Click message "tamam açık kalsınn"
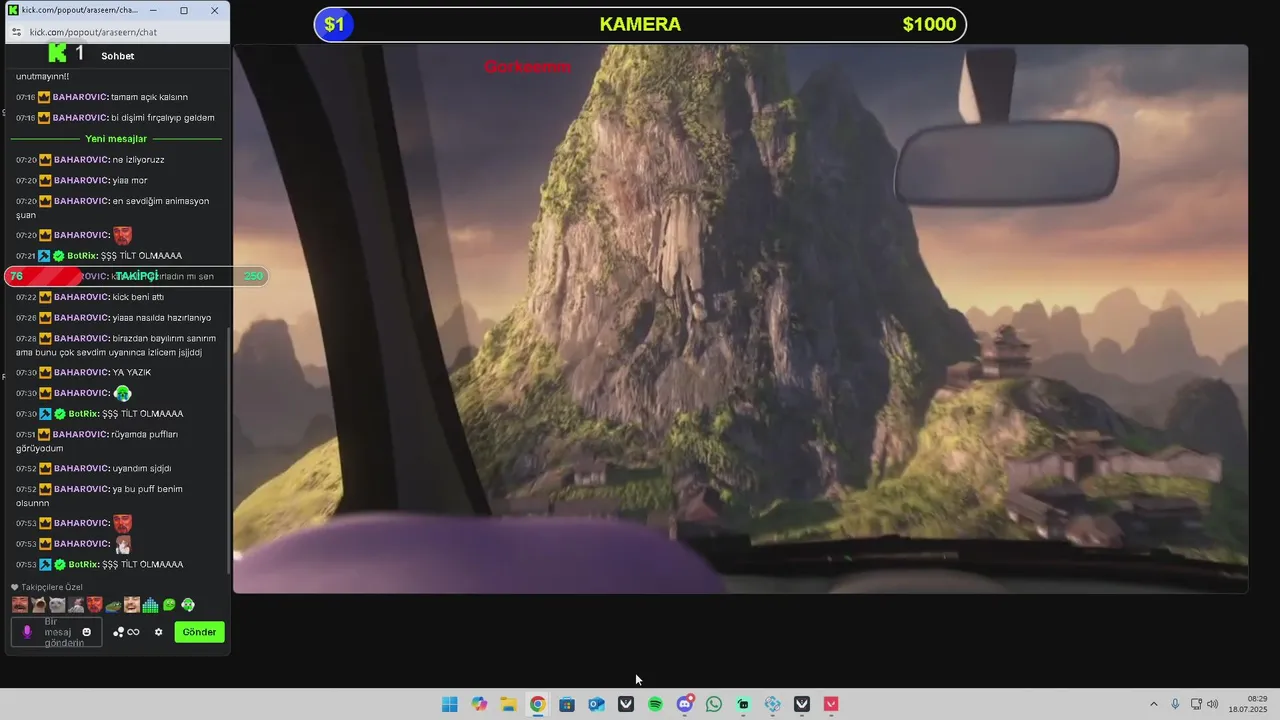Viewport: 1280px width, 720px height. click(149, 97)
